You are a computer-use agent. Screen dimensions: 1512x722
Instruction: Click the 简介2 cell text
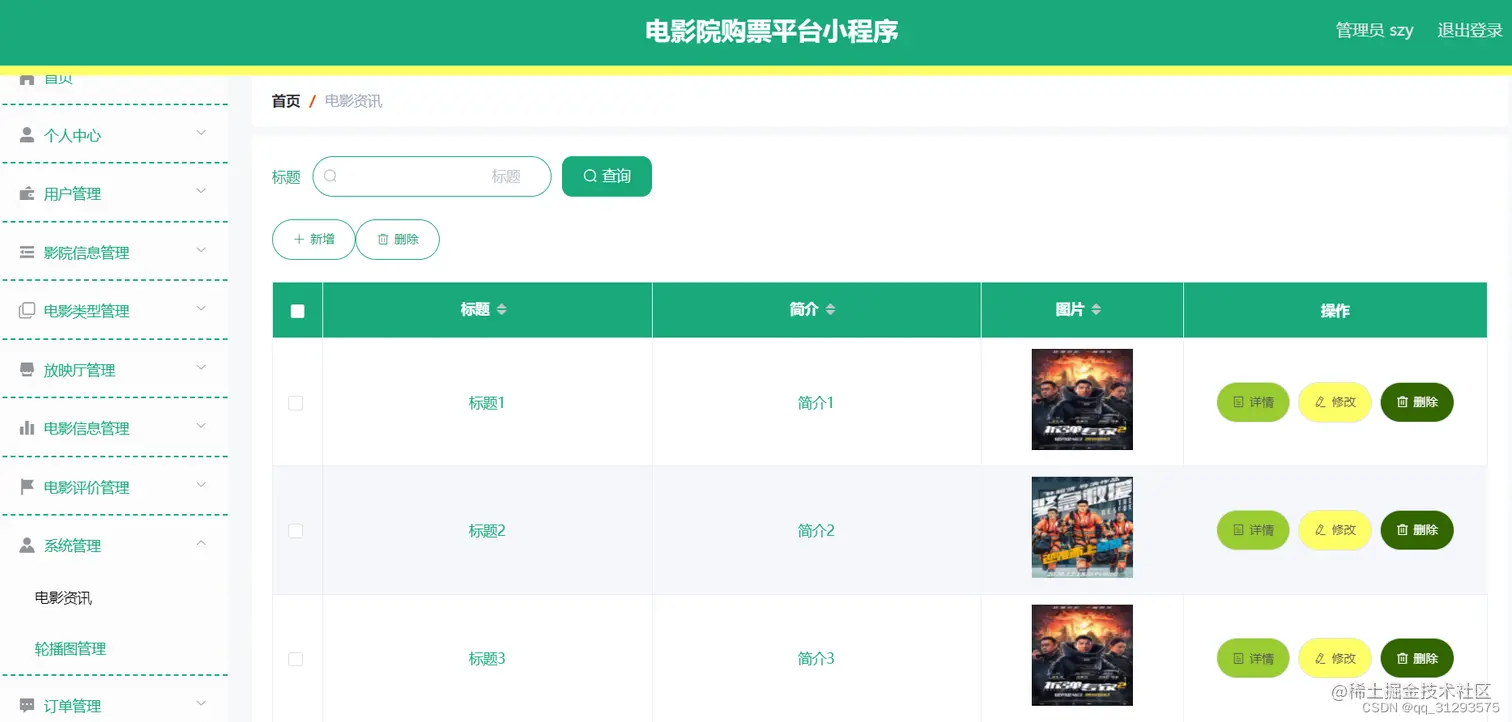[816, 531]
